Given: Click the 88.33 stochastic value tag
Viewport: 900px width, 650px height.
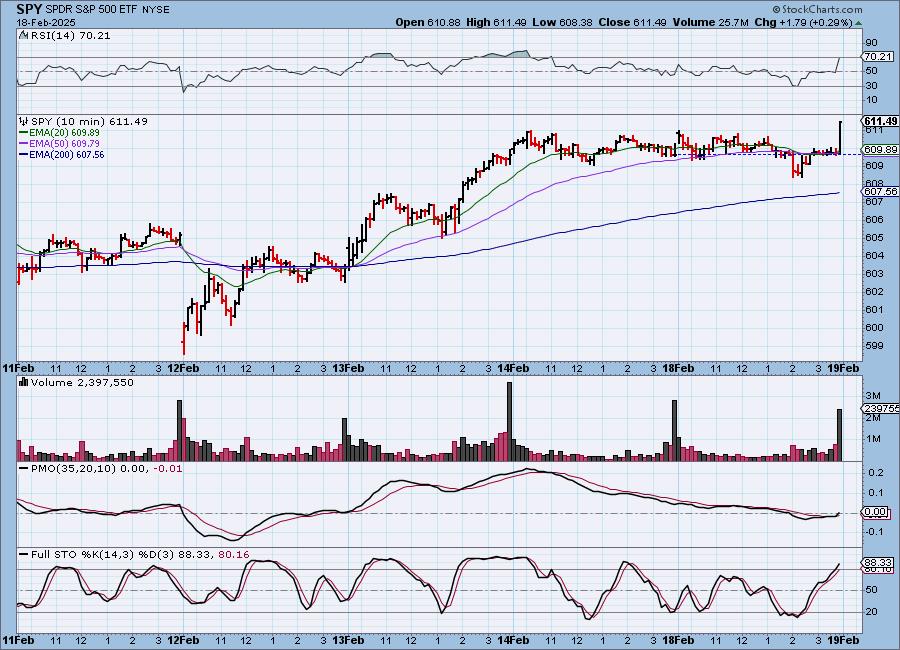Looking at the screenshot, I should (878, 562).
